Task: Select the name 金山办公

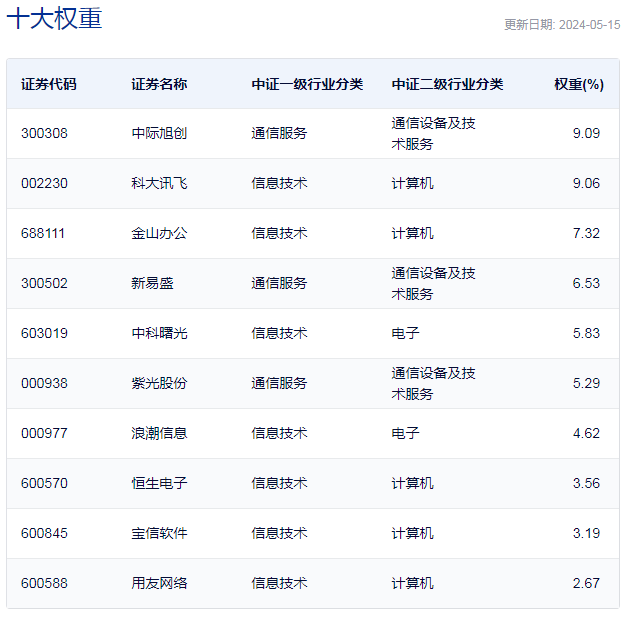Action: coord(159,233)
